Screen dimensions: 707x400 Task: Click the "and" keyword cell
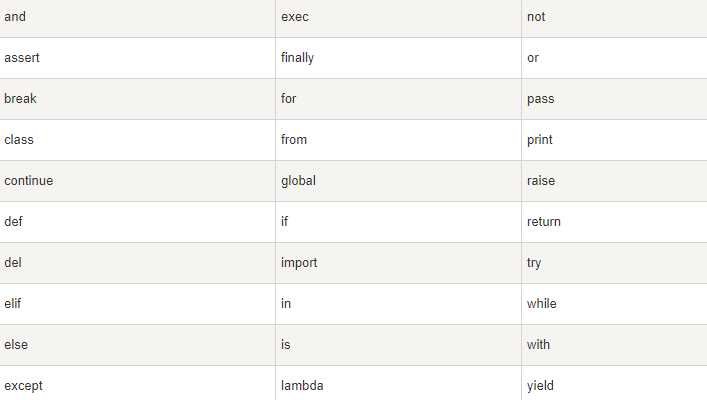click(15, 17)
